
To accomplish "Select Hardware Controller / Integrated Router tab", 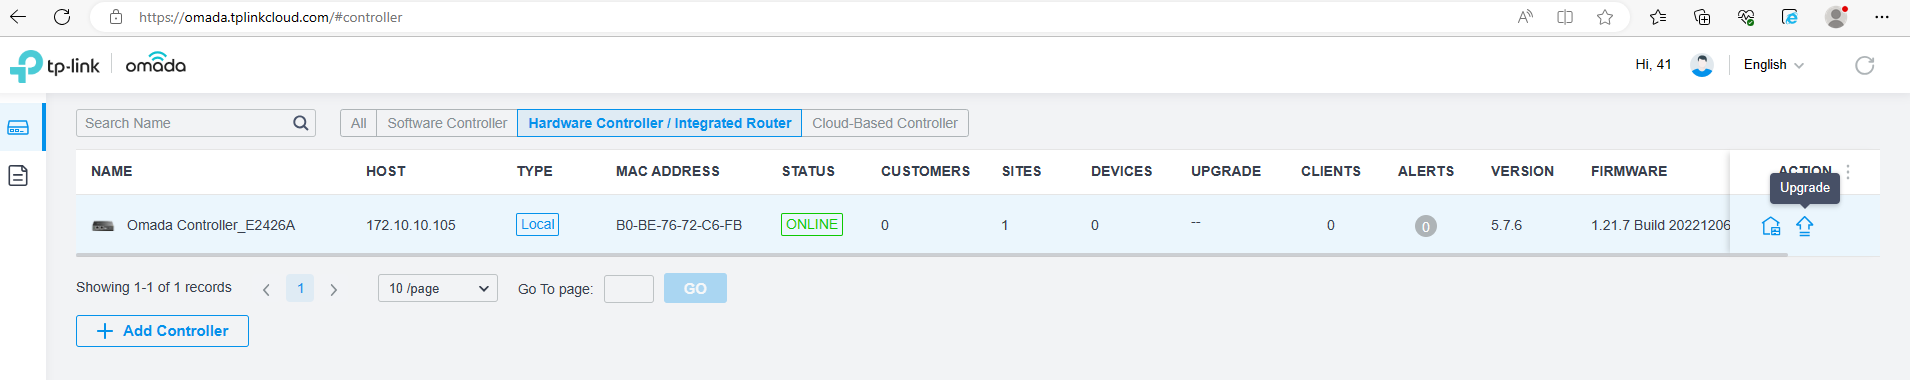I will 660,123.
